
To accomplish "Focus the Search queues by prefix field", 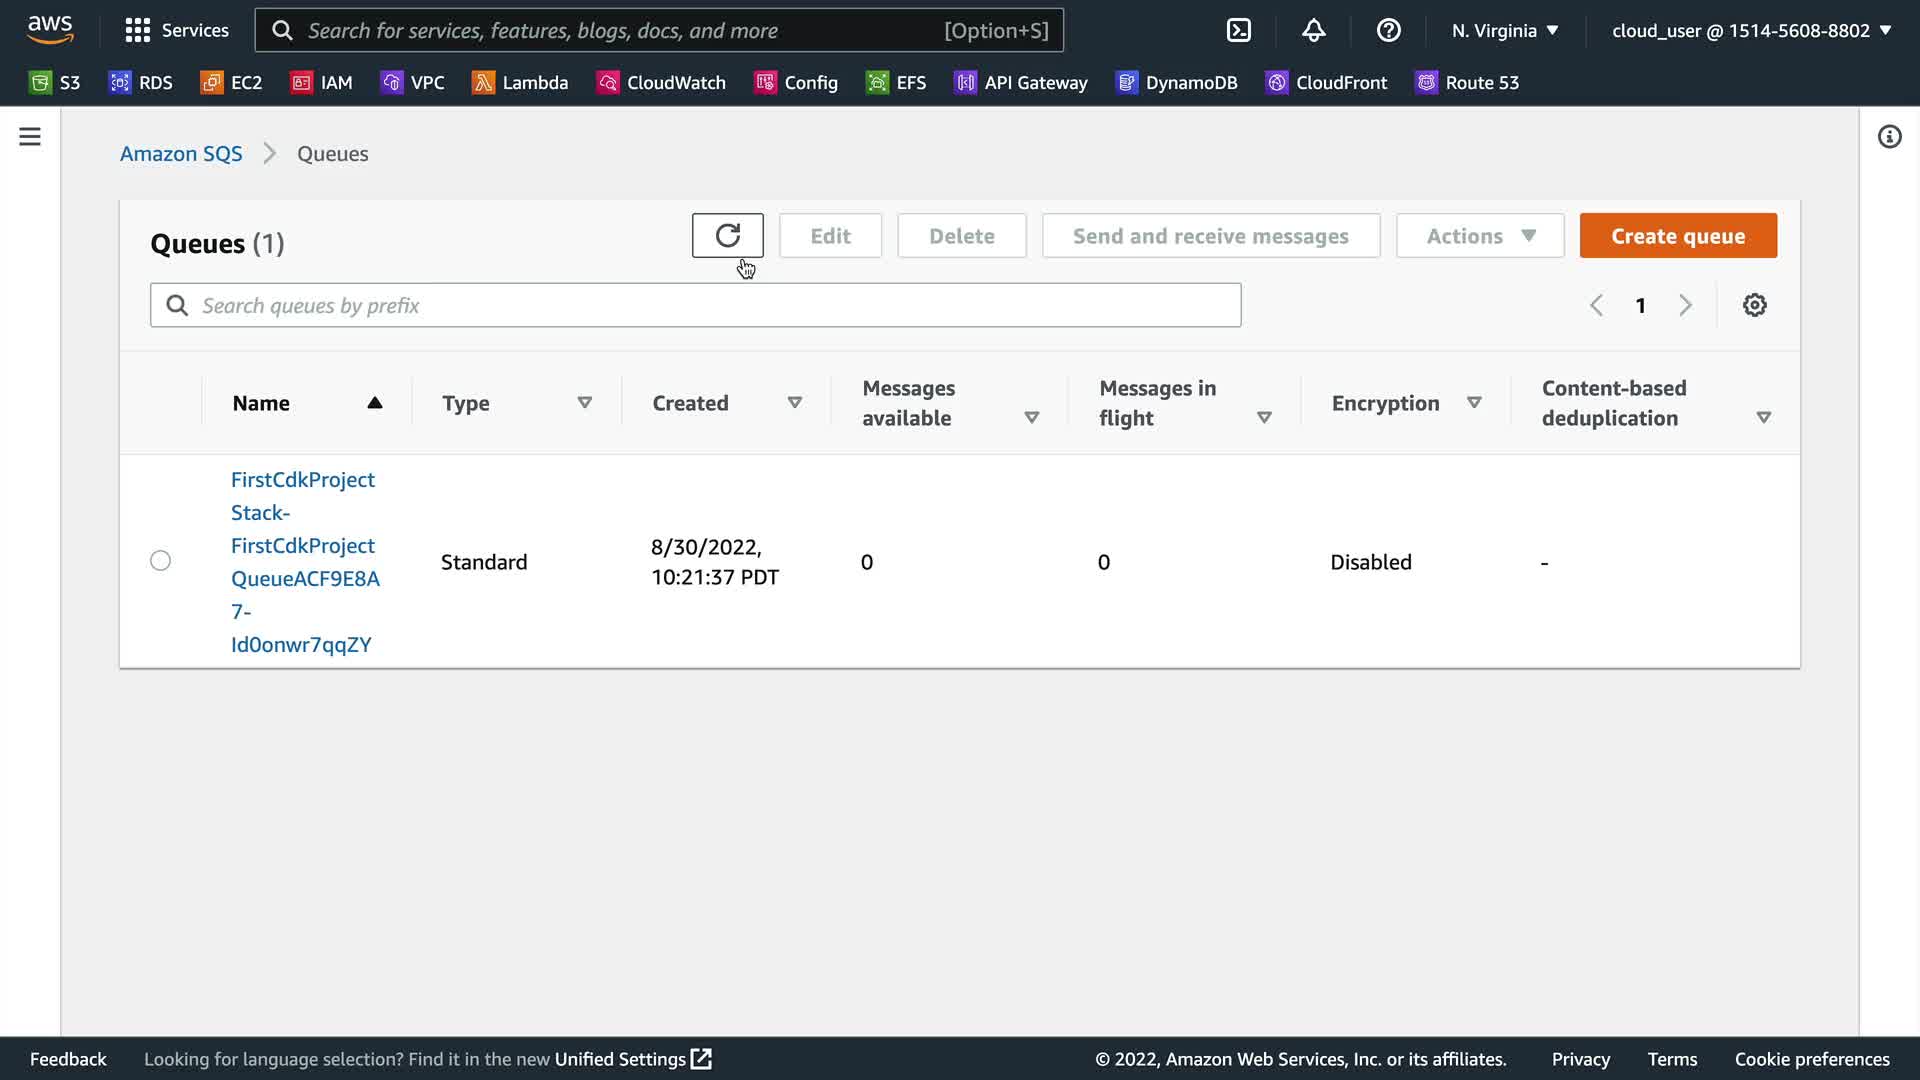I will click(x=695, y=305).
